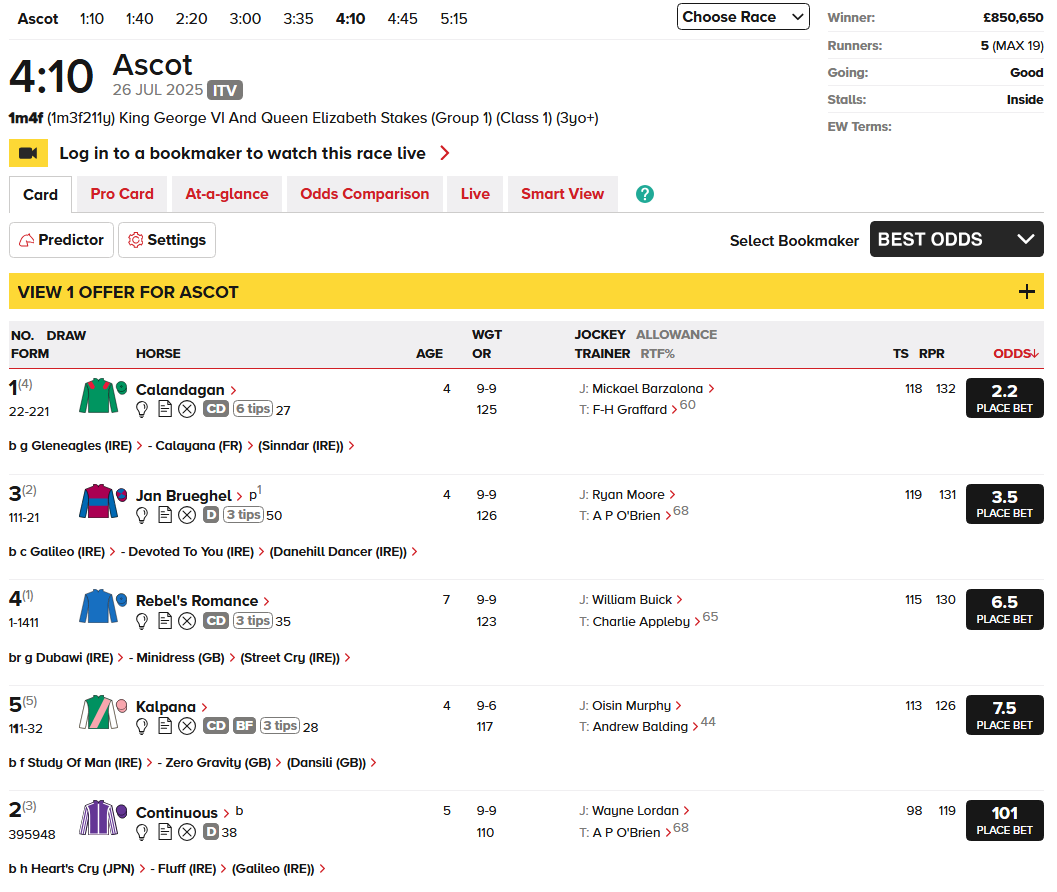Open the Smart View tab
This screenshot has height=892, width=1057.
coord(562,194)
